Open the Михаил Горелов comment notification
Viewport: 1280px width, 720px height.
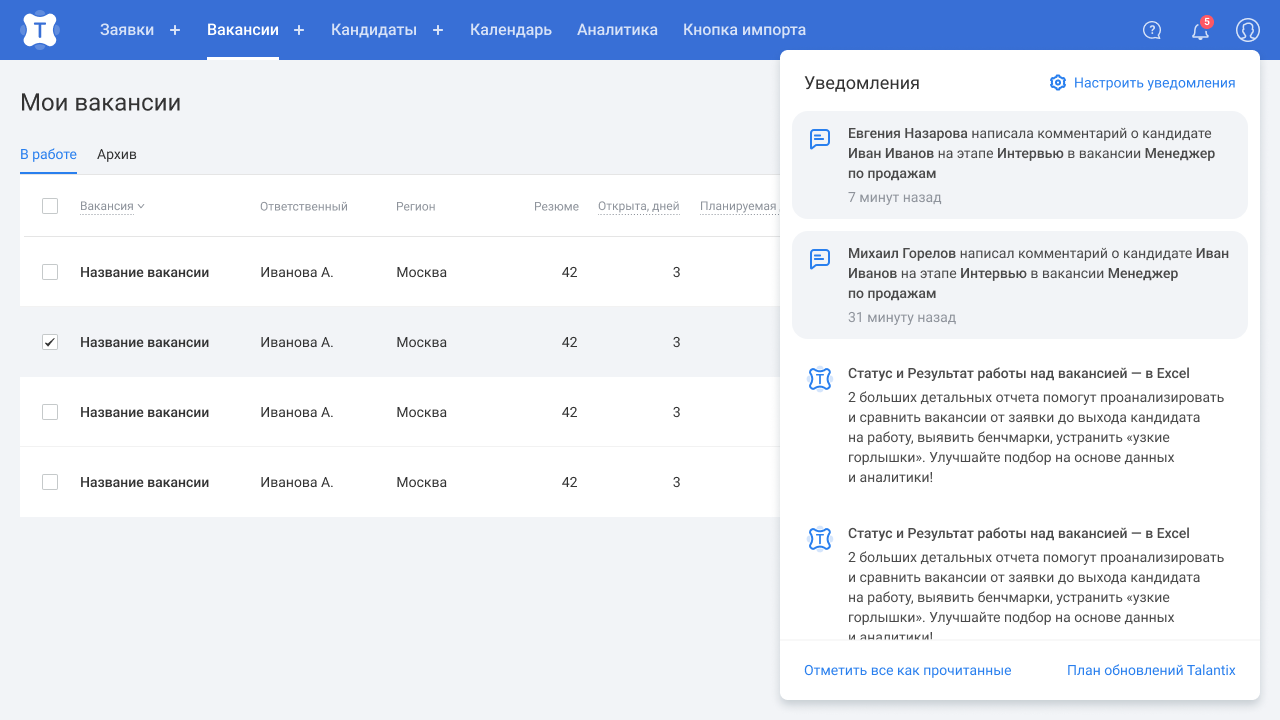[x=1020, y=285]
